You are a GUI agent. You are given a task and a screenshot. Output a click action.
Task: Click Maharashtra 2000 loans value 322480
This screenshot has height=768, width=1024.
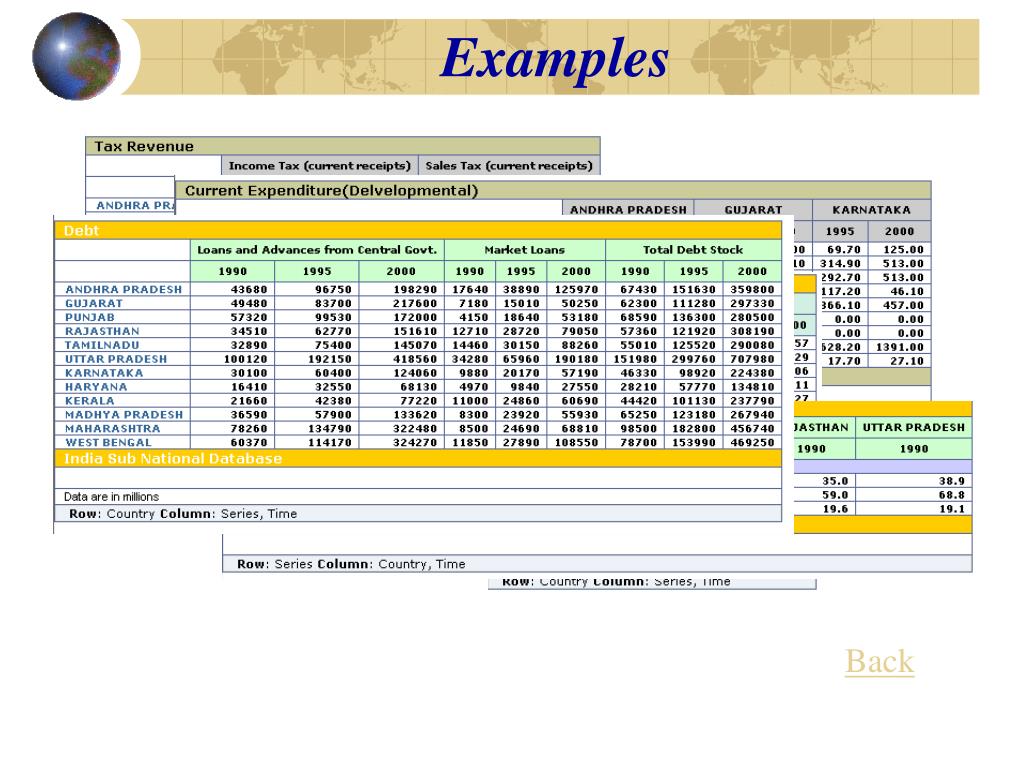point(415,428)
